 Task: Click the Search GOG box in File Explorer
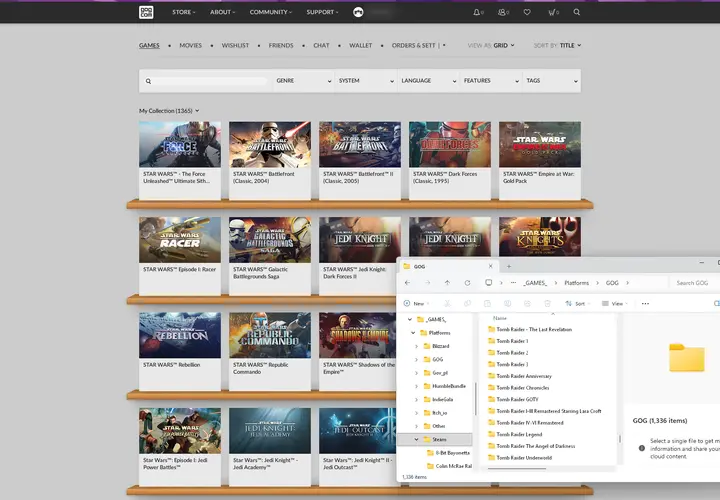point(694,283)
